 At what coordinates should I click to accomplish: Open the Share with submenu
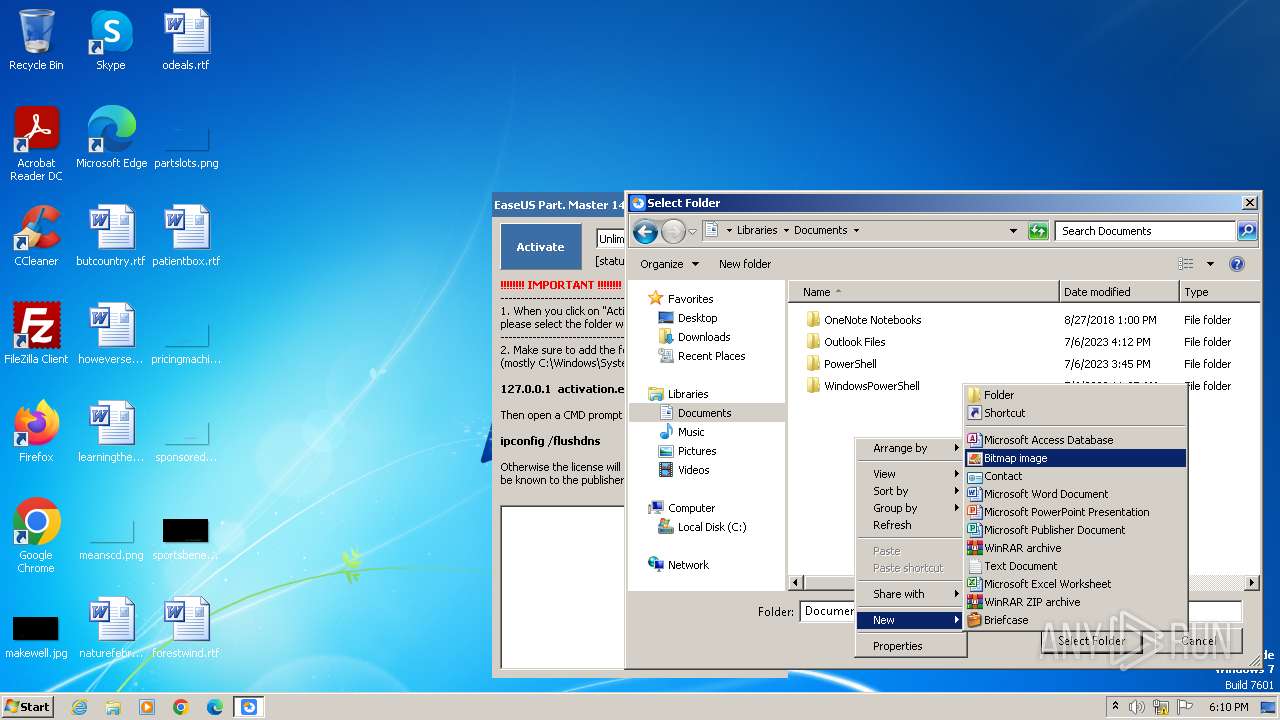pyautogui.click(x=911, y=594)
